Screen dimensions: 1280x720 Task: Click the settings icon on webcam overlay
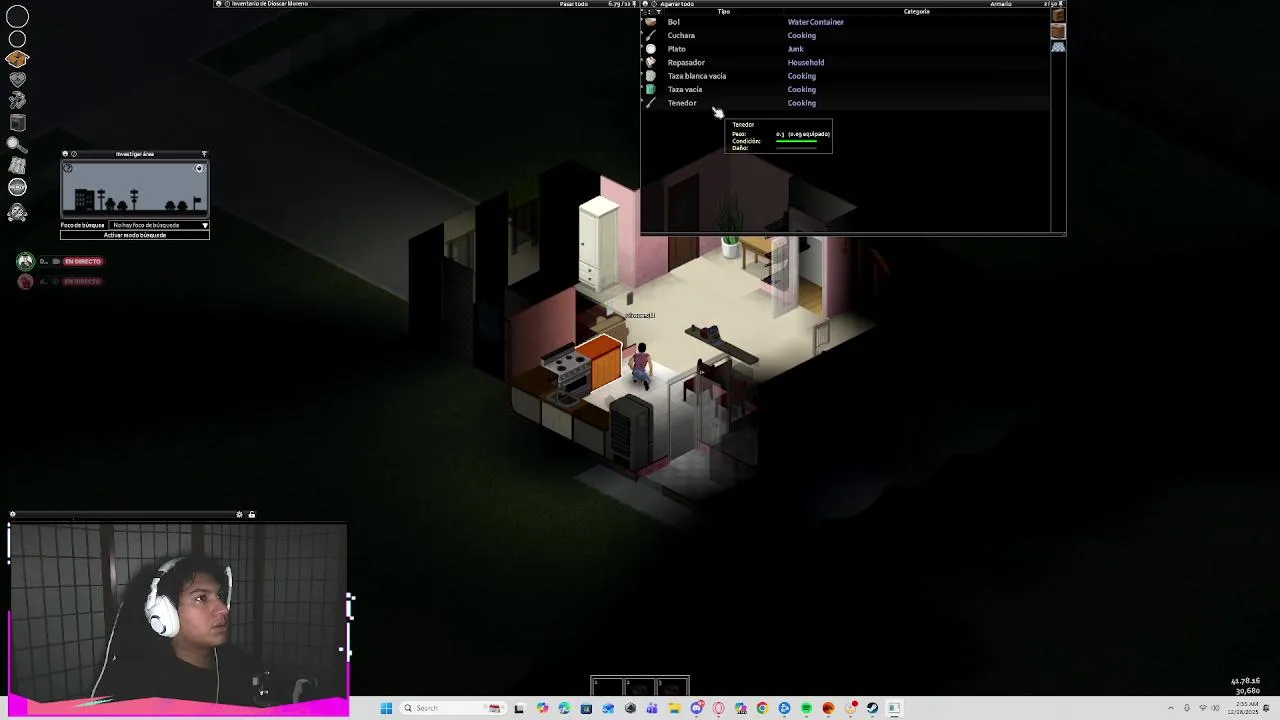239,515
